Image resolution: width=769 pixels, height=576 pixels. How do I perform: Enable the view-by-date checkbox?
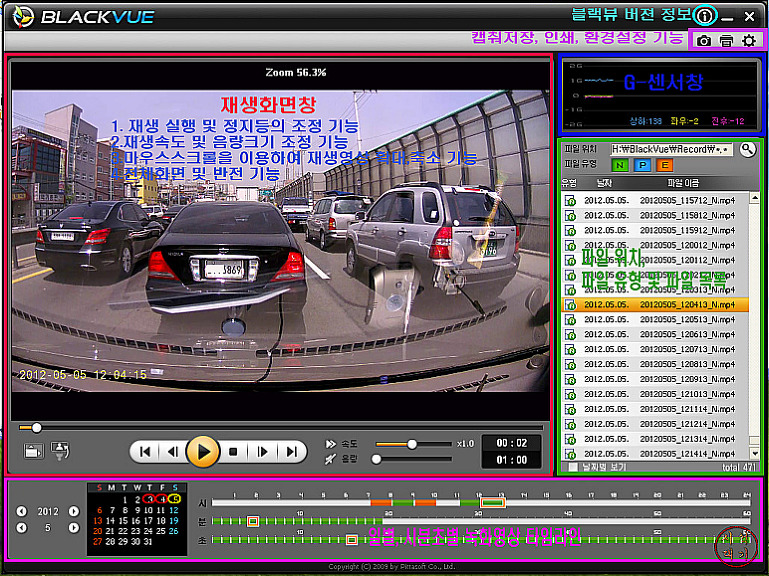(572, 467)
